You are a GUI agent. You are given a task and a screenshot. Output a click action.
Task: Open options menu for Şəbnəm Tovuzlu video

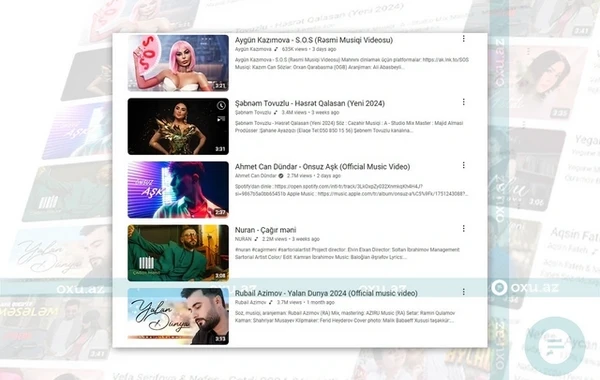point(463,102)
